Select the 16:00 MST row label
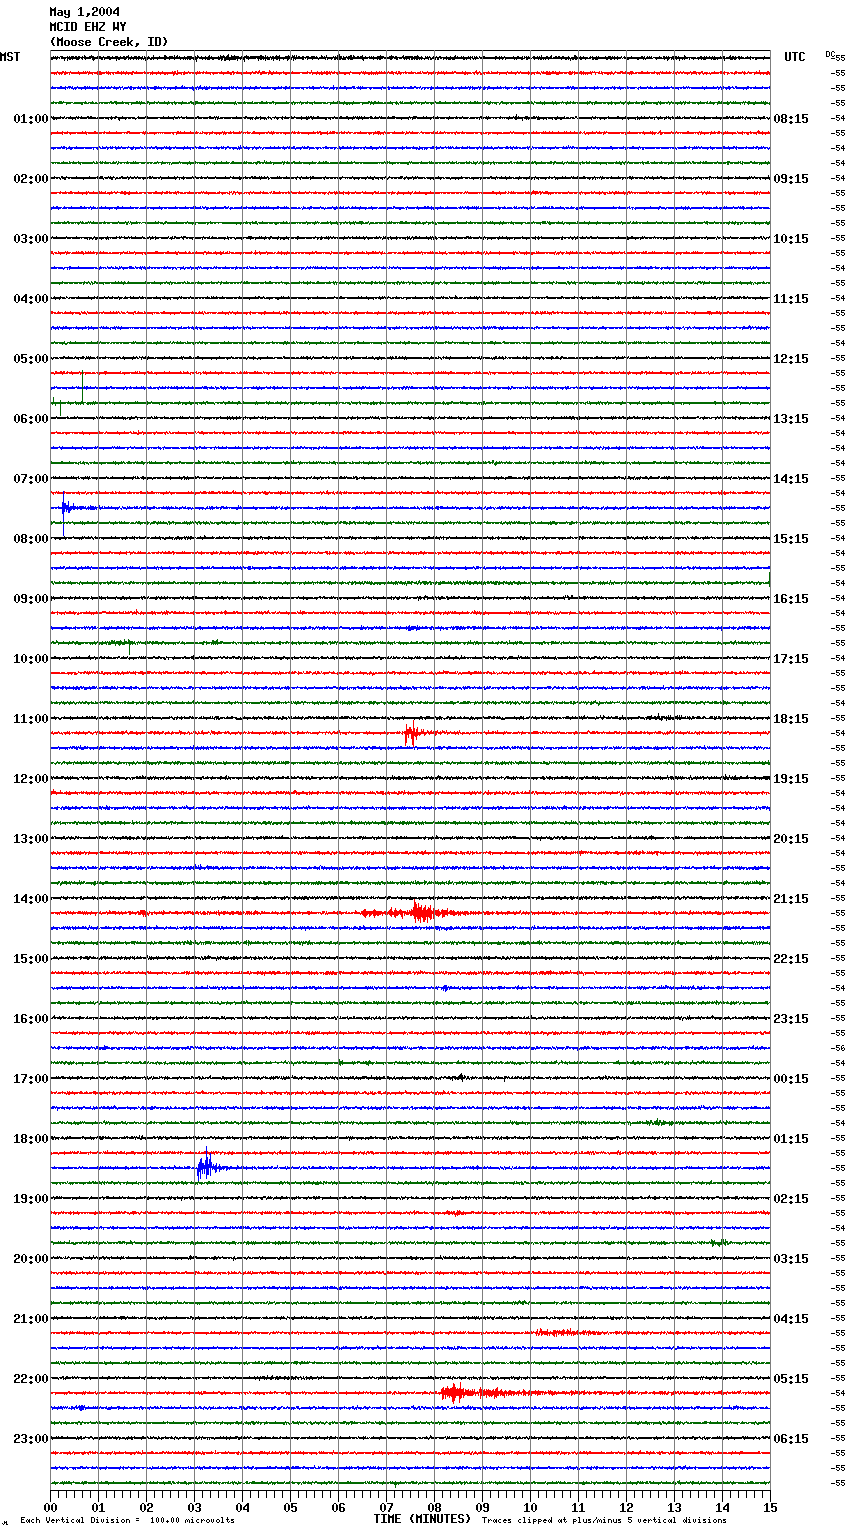Screen dimensions: 850x1534 pos(31,1019)
